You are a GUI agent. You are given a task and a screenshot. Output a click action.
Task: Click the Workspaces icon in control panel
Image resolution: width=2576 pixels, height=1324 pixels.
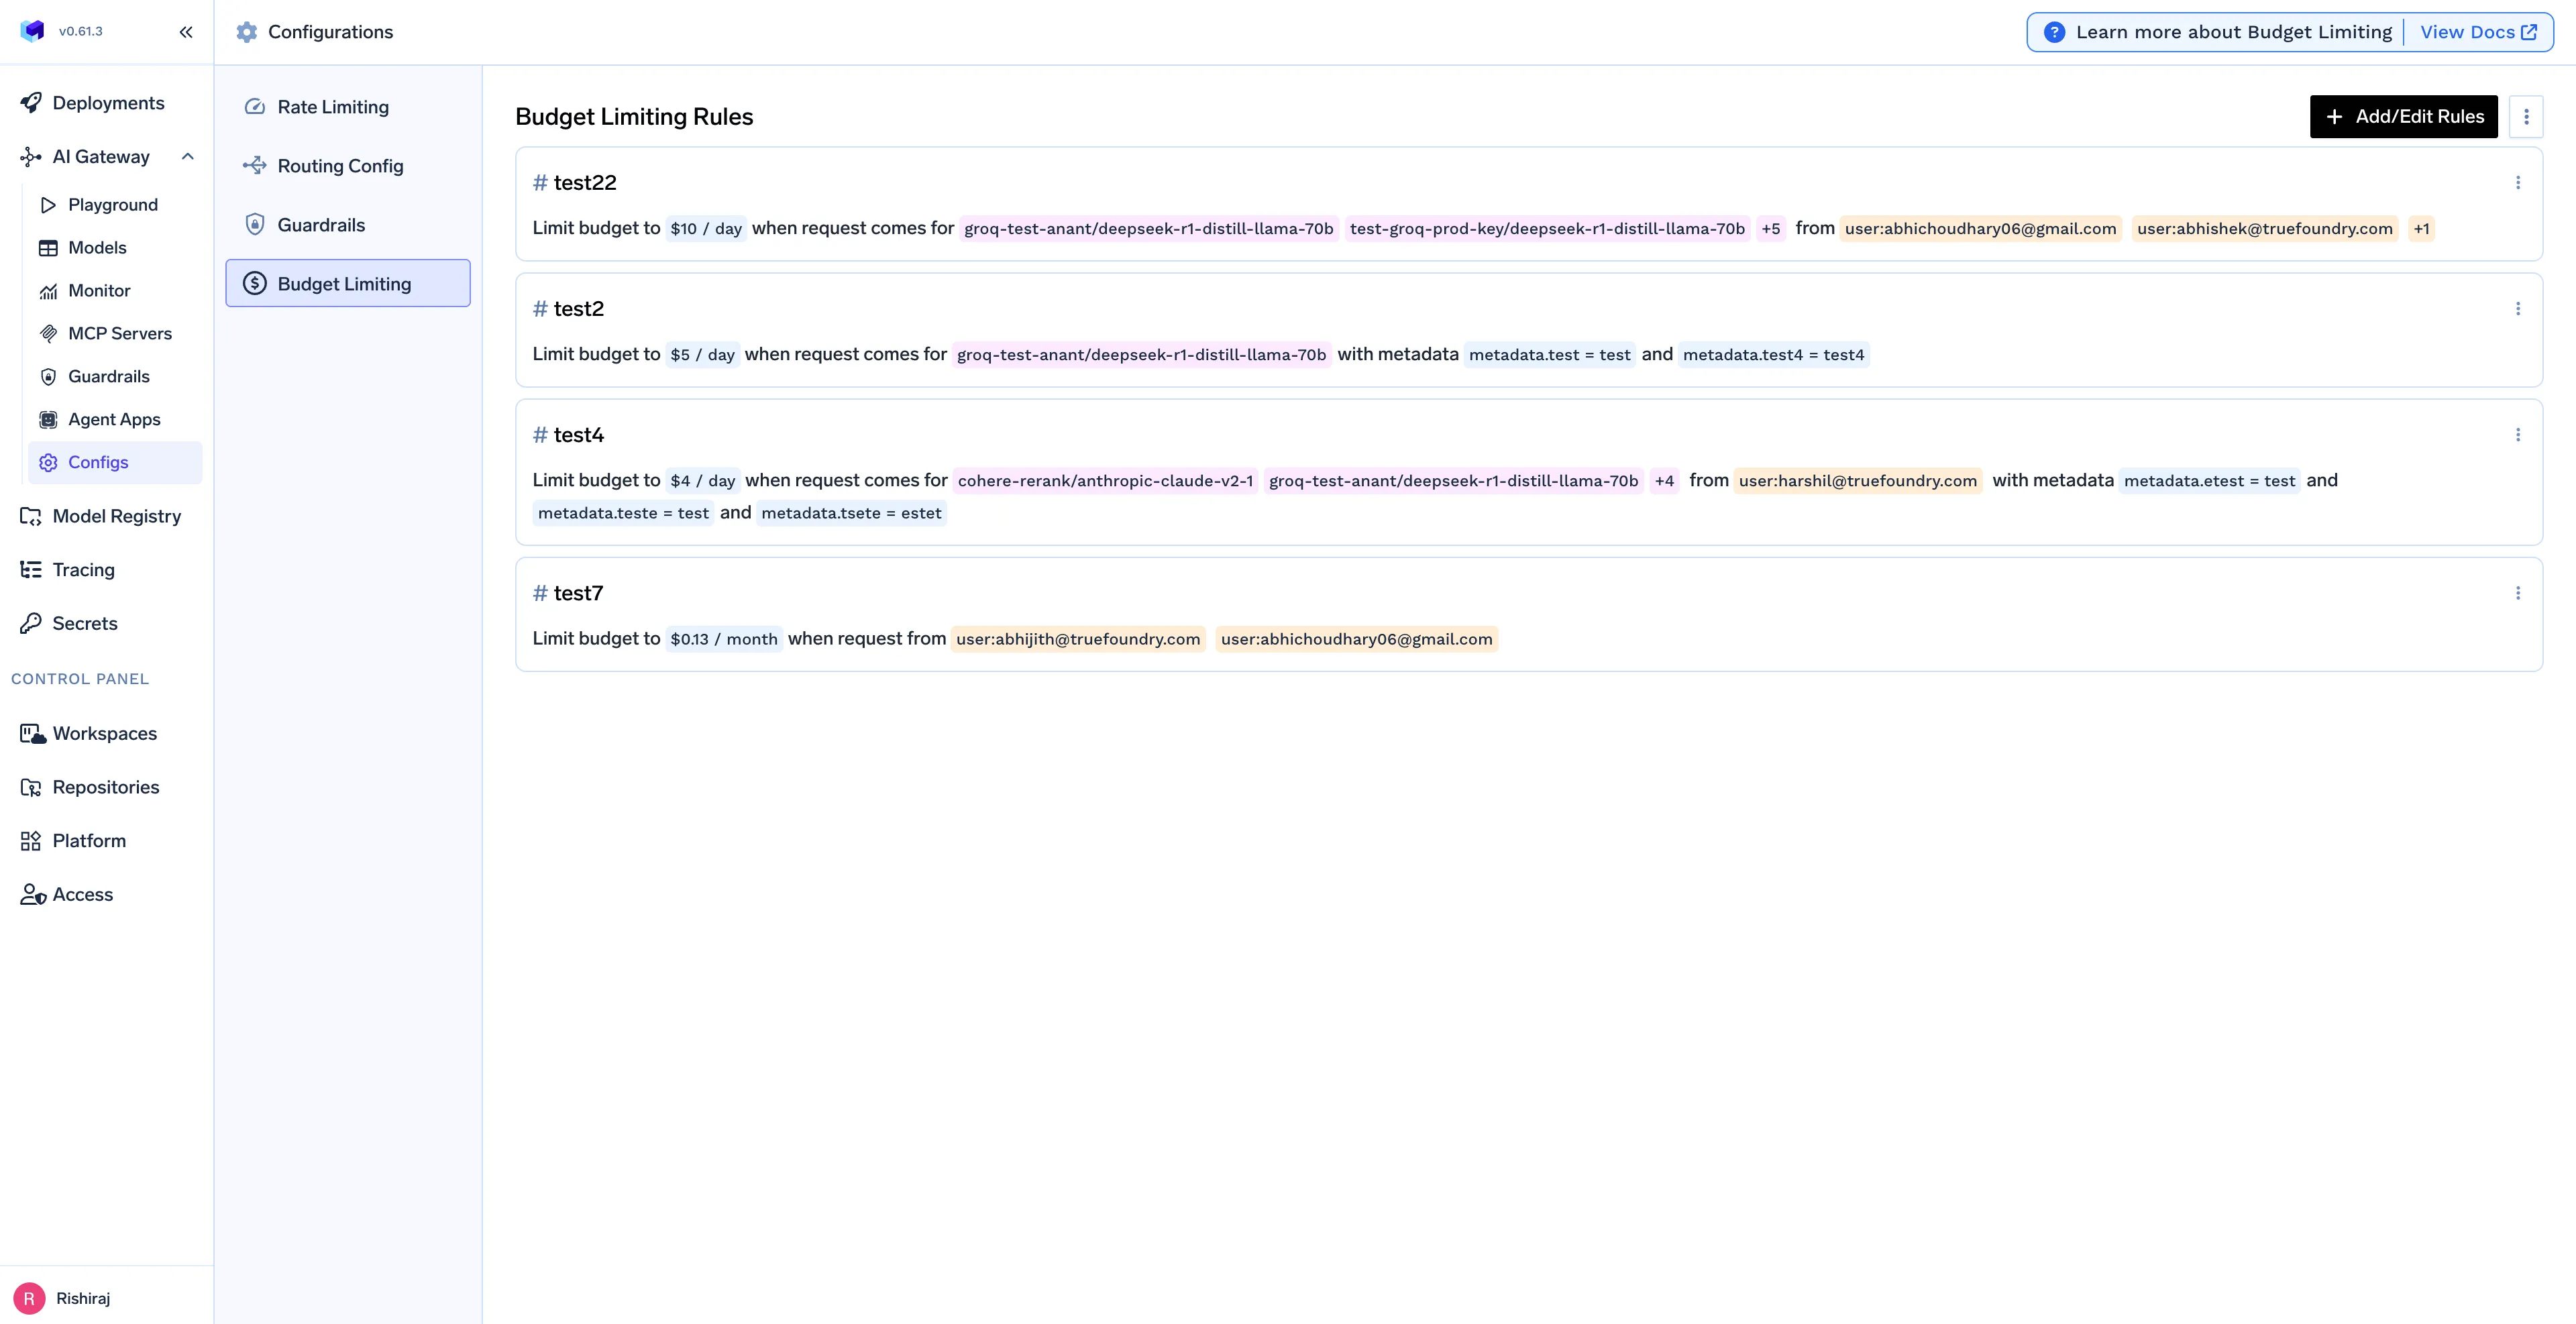32,734
